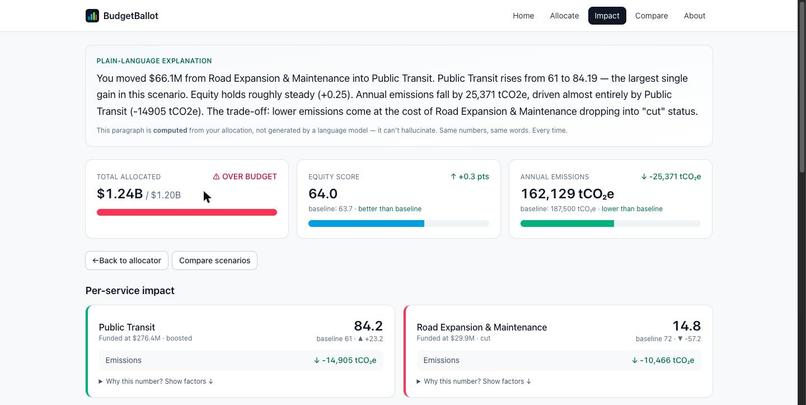Expand Road Expansion 'Why this number?' factors

tap(473, 381)
